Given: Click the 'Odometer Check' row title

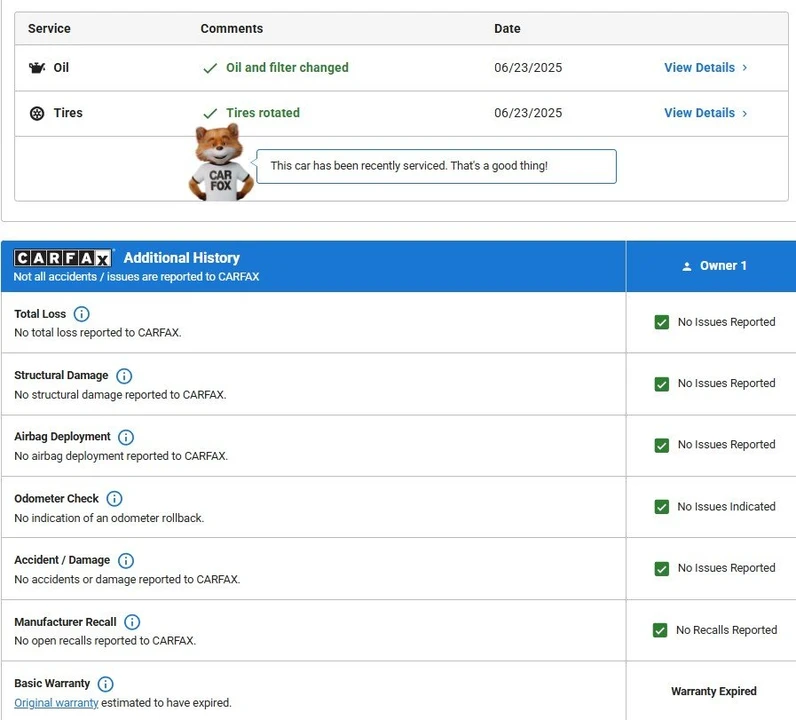Looking at the screenshot, I should click(x=56, y=499).
